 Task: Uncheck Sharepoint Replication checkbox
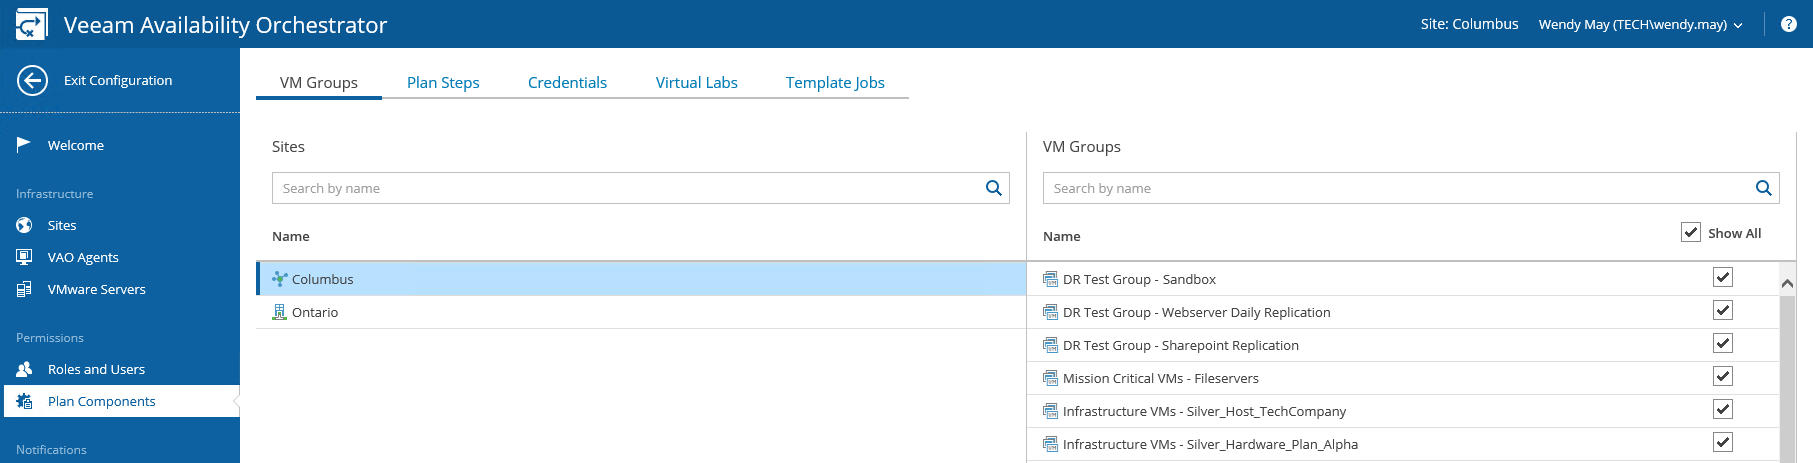pyautogui.click(x=1723, y=343)
